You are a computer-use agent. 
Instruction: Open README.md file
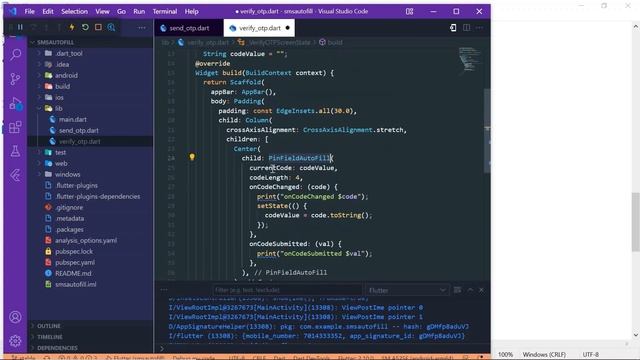click(x=73, y=273)
